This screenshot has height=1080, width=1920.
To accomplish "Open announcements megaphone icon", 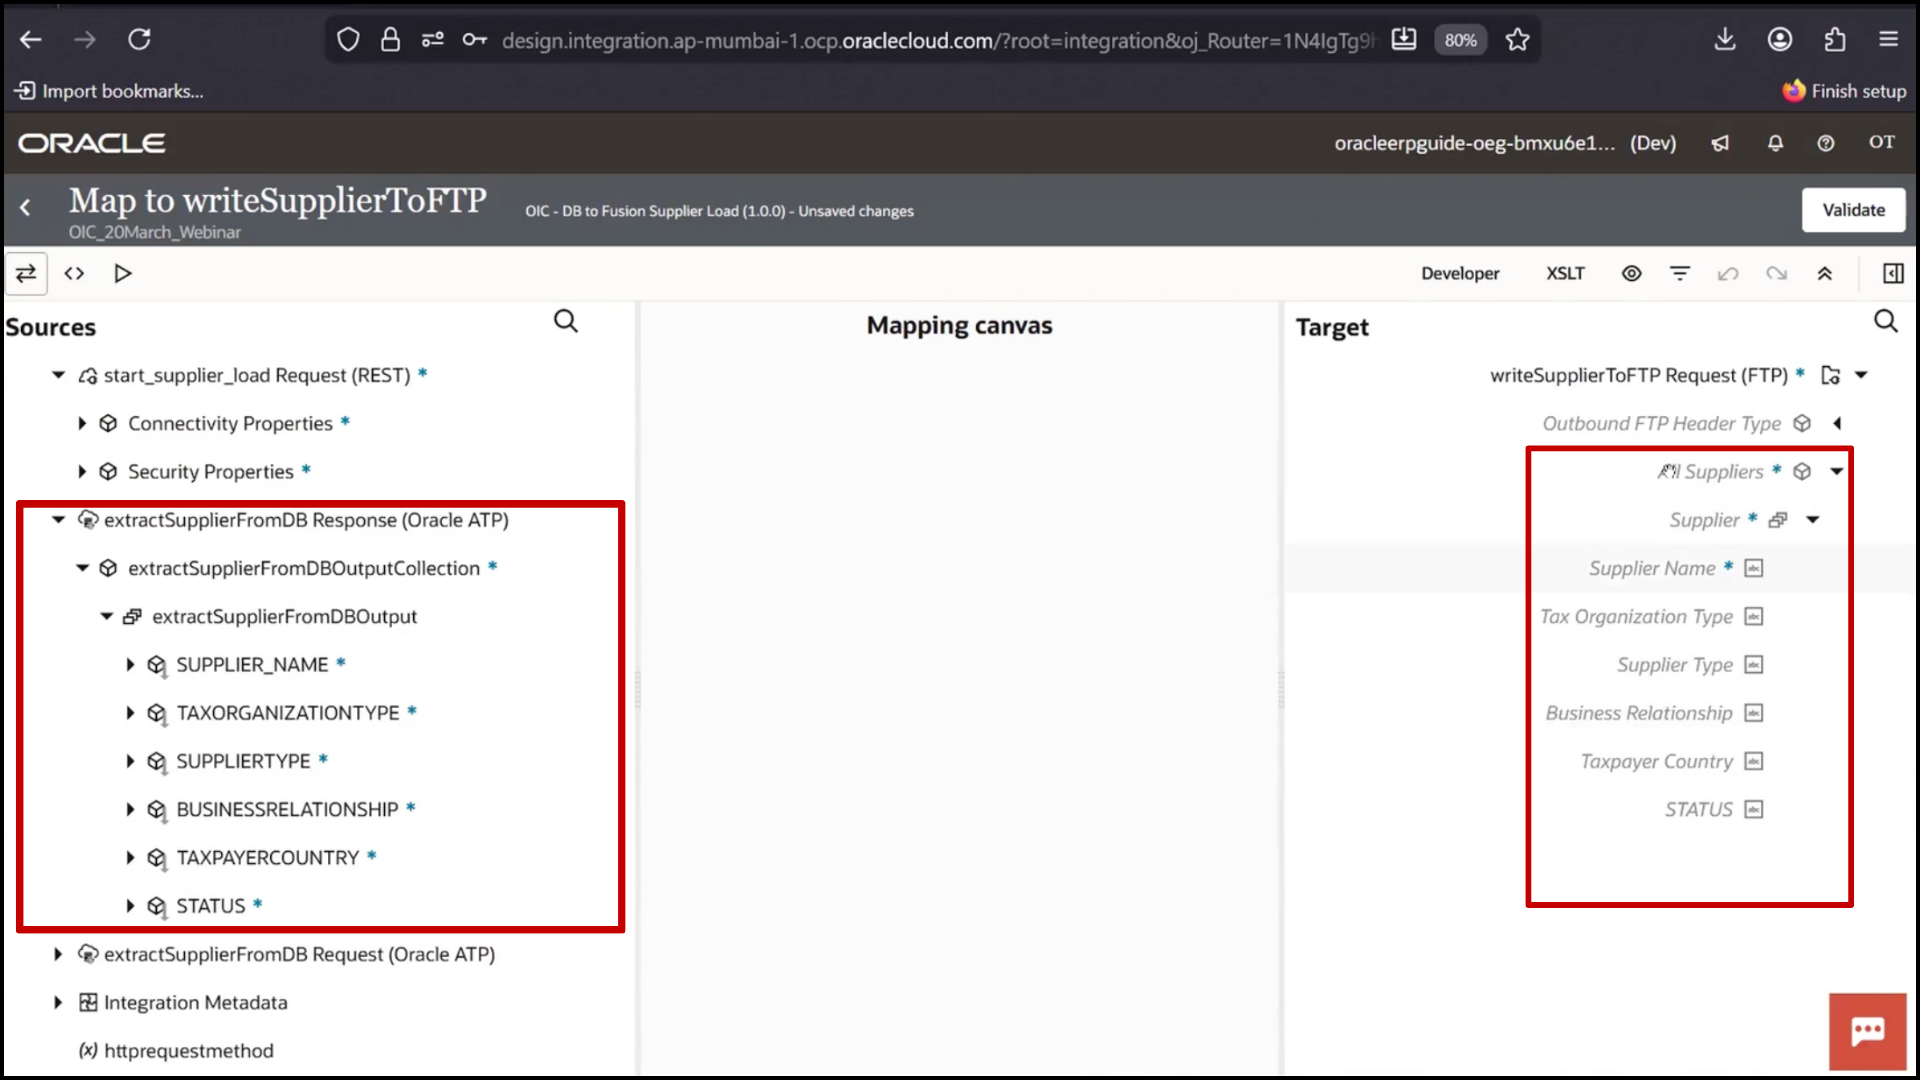I will [1720, 143].
